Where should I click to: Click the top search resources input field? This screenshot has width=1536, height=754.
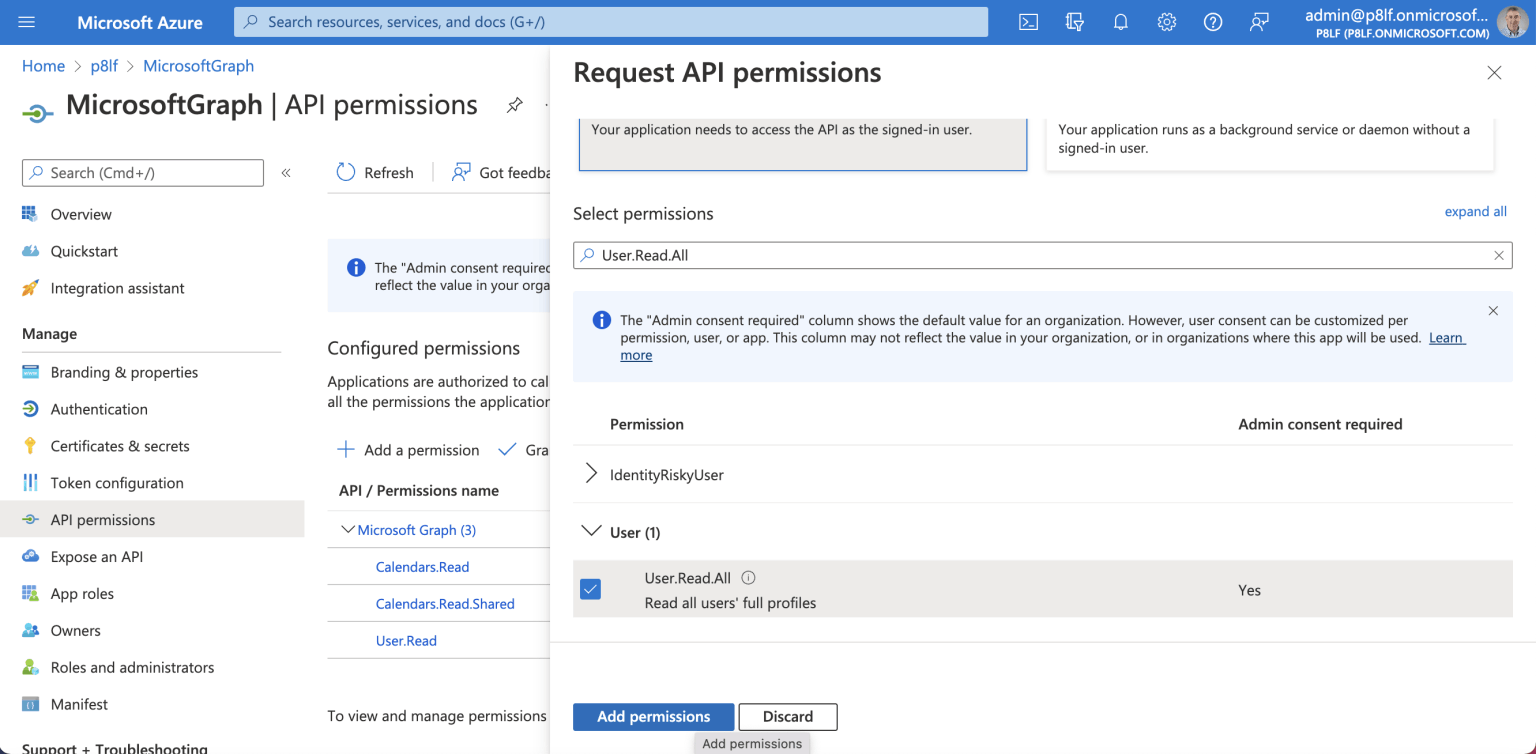click(x=610, y=22)
